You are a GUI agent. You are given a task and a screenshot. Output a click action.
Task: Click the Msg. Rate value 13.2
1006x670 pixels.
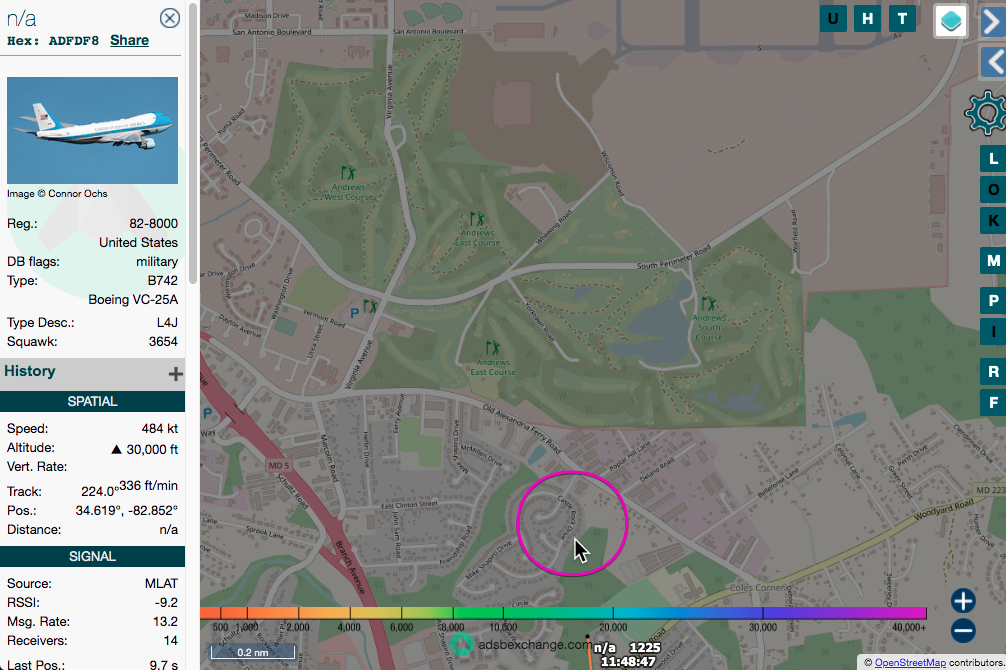pos(165,622)
